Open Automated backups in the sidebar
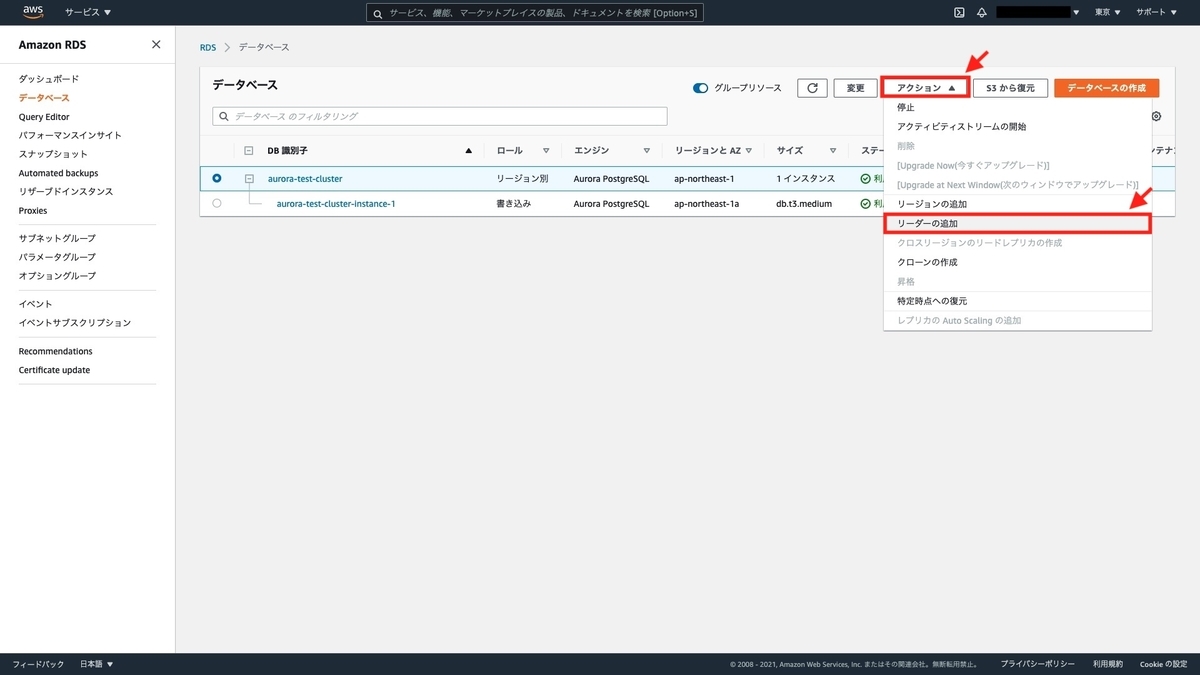 click(x=58, y=173)
